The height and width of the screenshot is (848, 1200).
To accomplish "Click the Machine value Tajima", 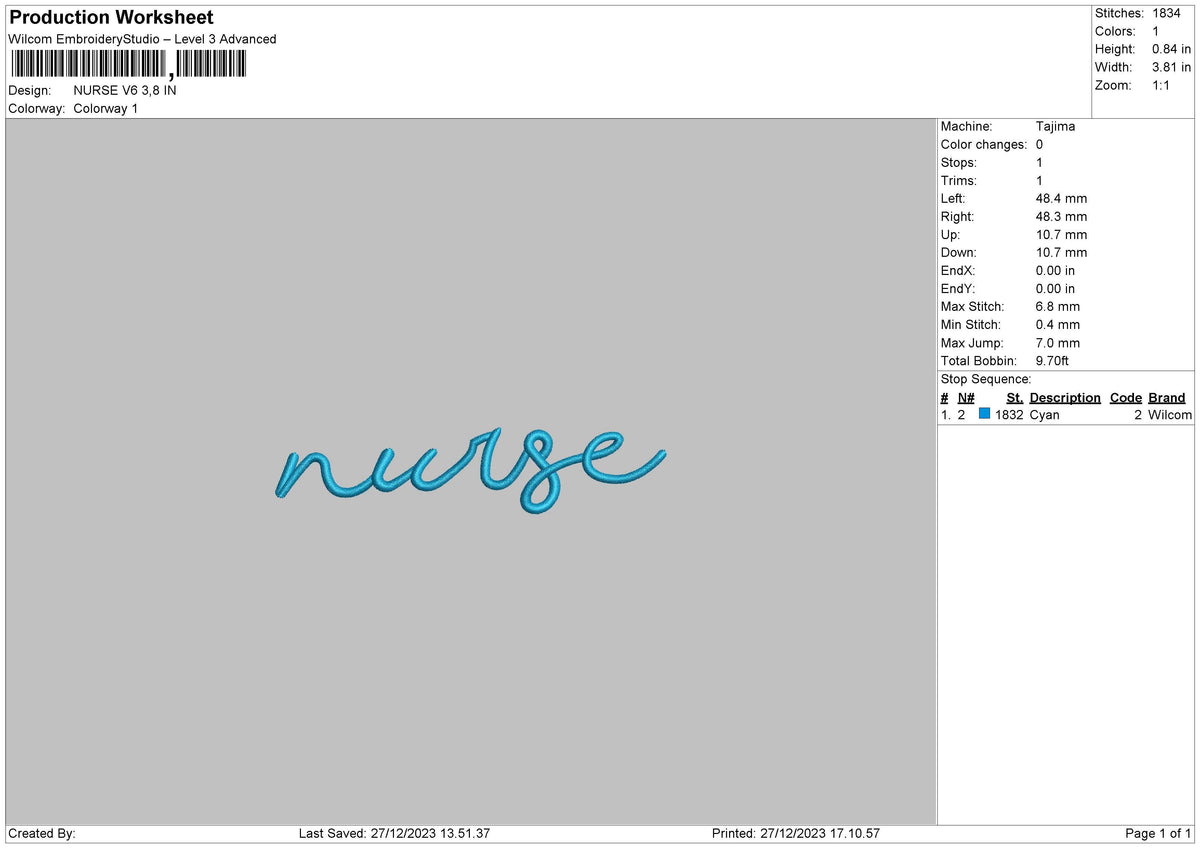I will (1056, 126).
